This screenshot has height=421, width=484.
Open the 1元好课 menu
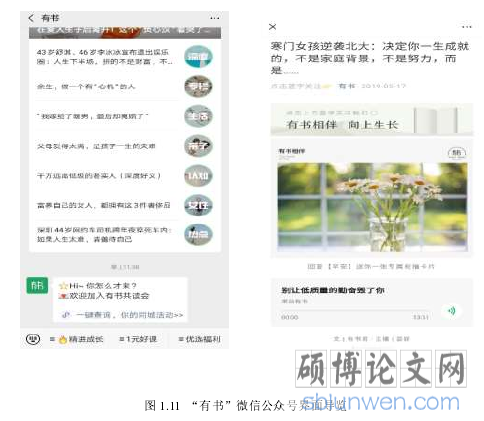pos(138,339)
